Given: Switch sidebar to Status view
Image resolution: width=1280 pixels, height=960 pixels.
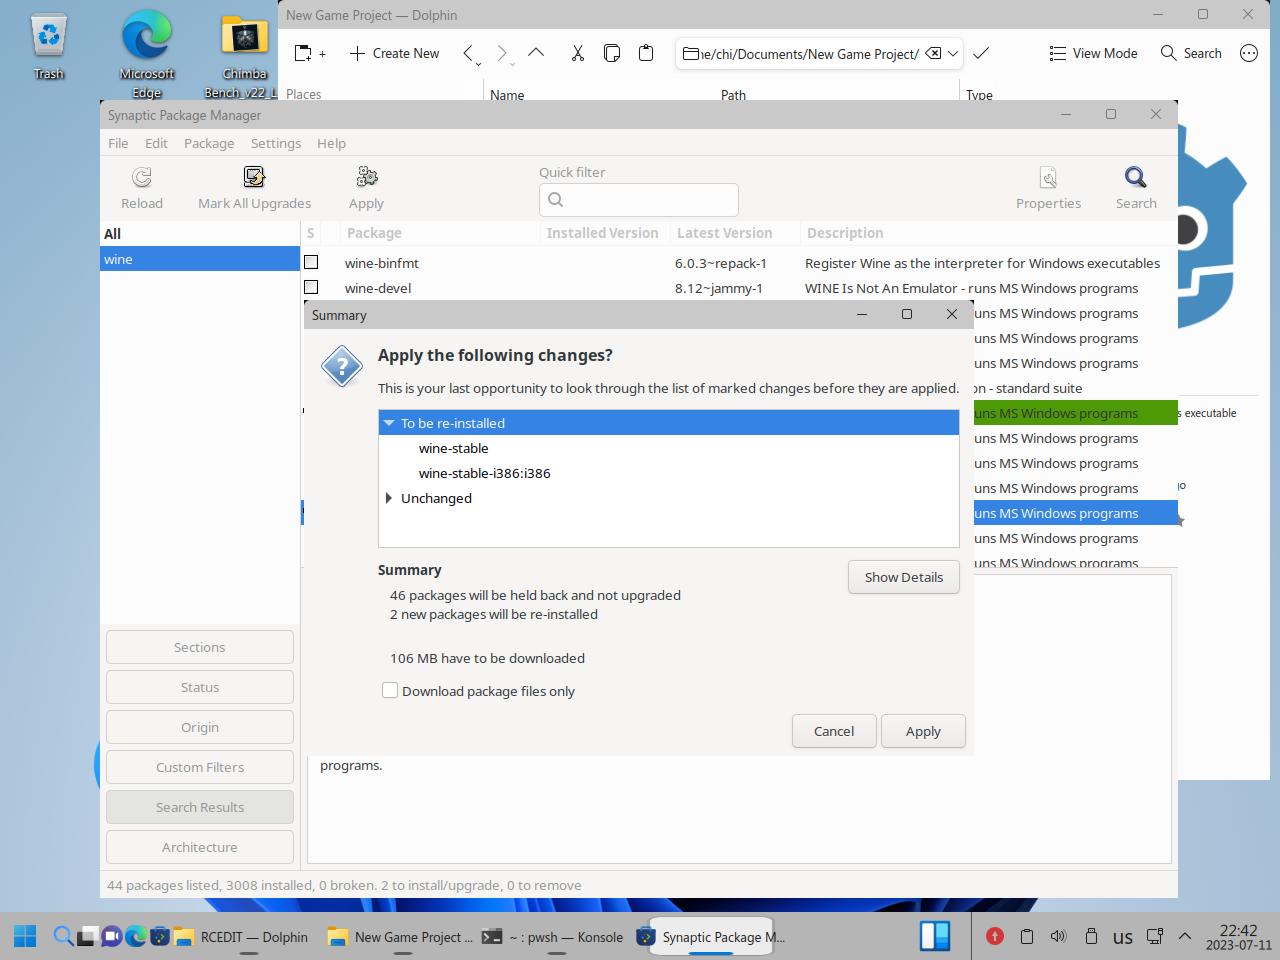Looking at the screenshot, I should coord(200,687).
